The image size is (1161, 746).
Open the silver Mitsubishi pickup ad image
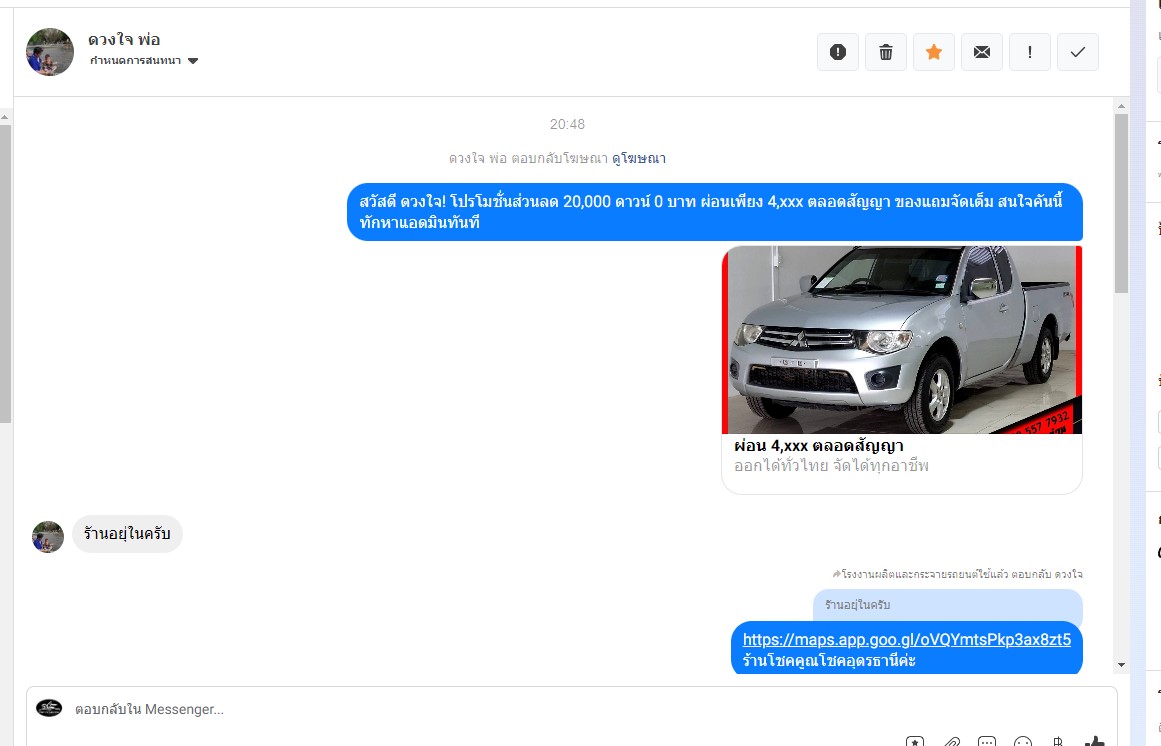tap(902, 340)
